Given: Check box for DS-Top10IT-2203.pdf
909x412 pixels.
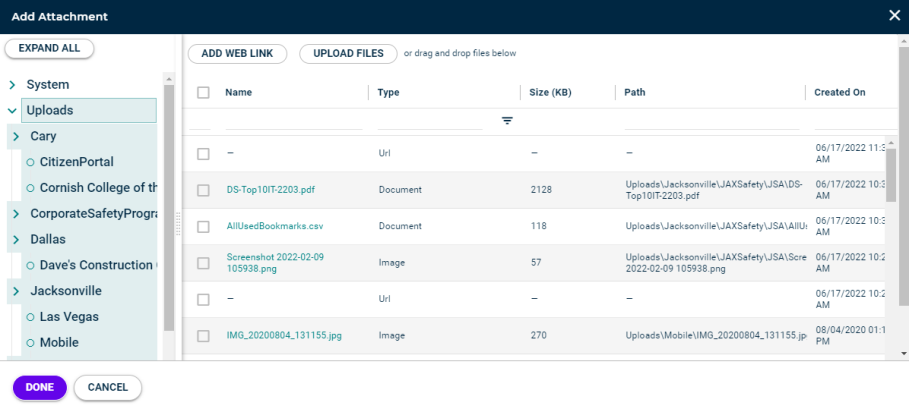Looking at the screenshot, I should pyautogui.click(x=203, y=190).
